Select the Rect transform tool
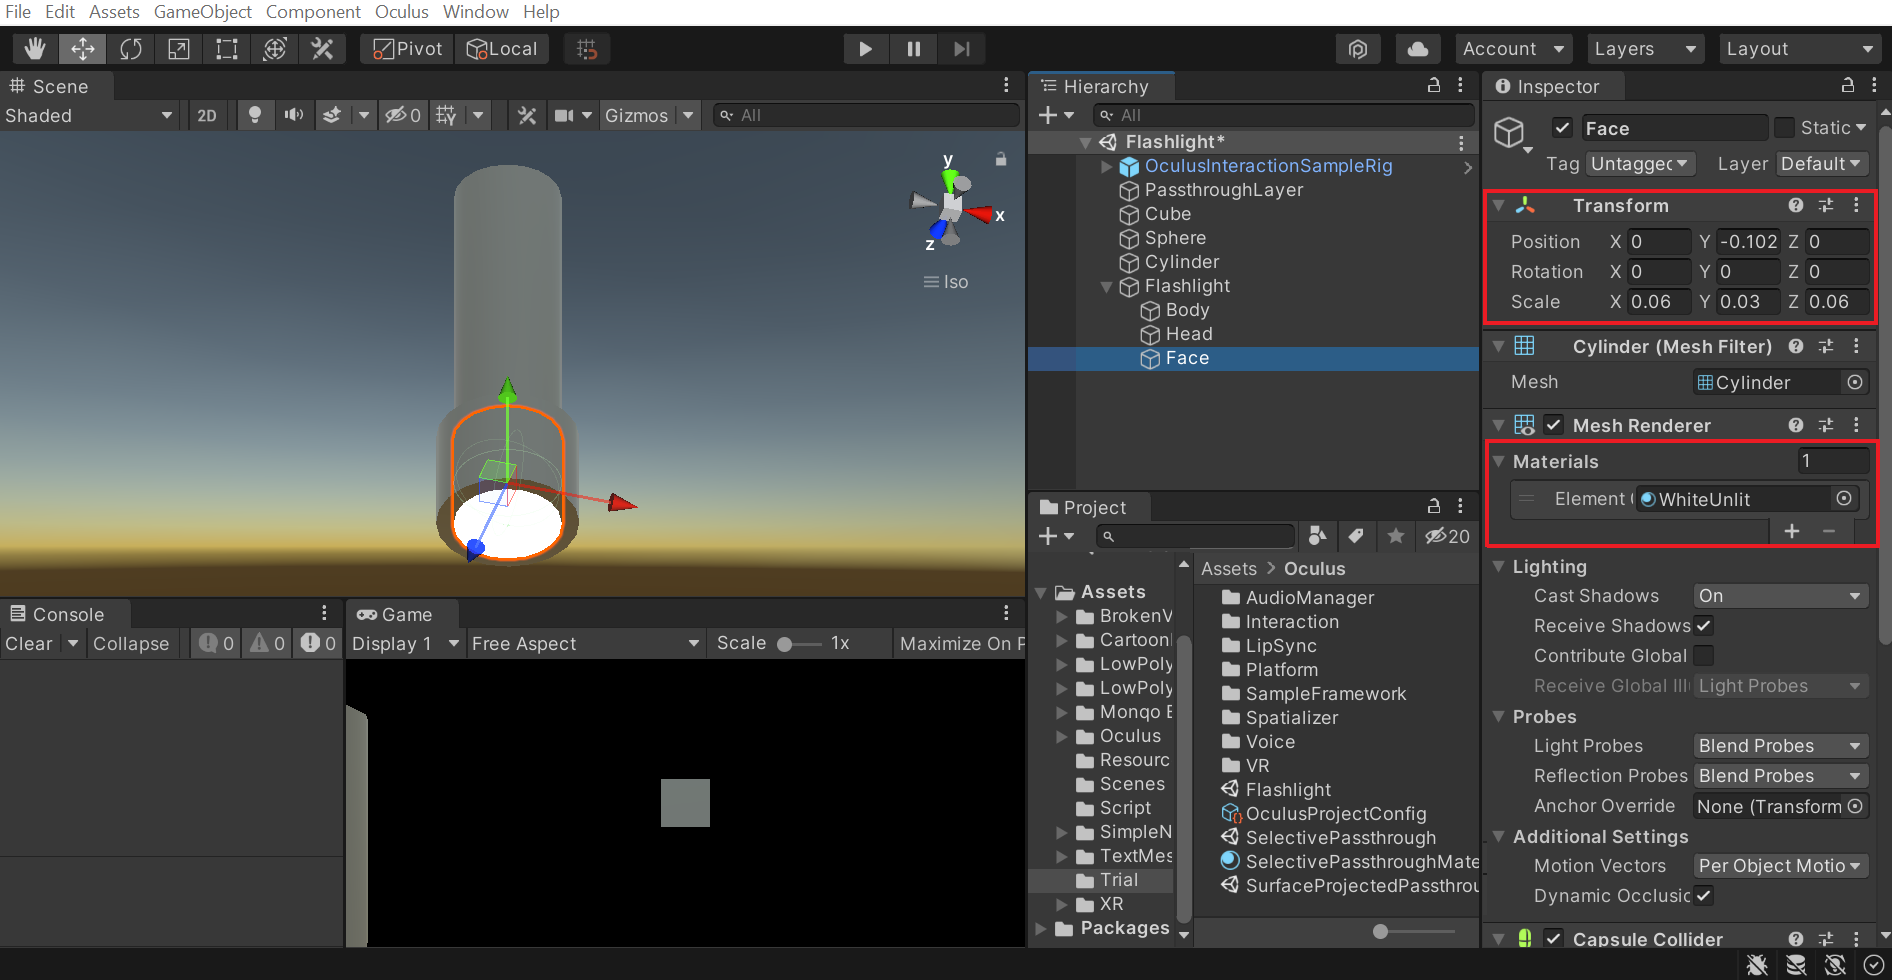 (x=227, y=49)
